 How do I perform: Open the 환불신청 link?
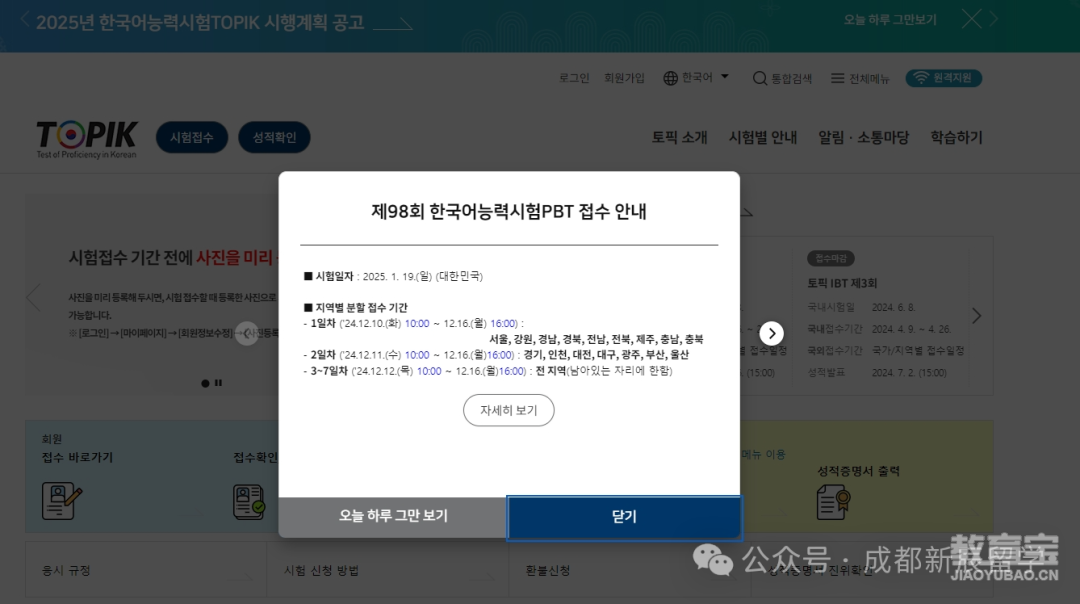548,570
